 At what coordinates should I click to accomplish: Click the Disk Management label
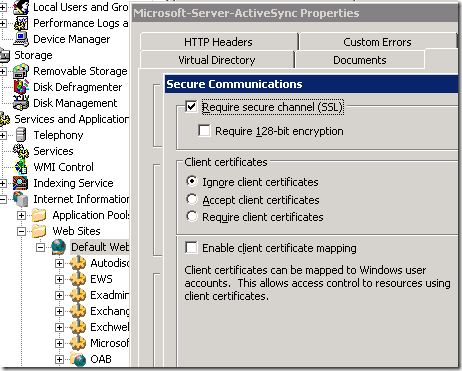75,103
